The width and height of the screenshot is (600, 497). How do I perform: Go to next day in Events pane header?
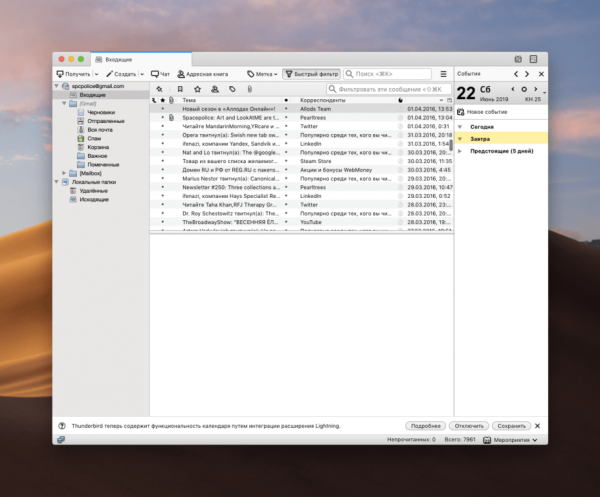coord(527,74)
